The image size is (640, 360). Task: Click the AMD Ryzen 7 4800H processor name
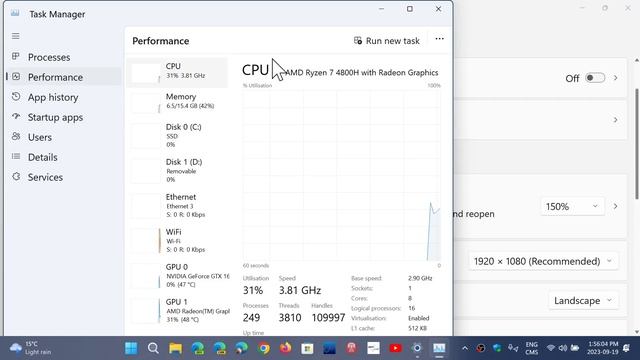click(x=361, y=73)
